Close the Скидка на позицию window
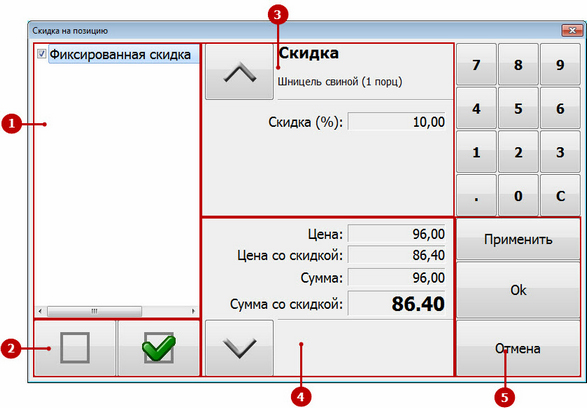Viewport: 587px width, 408px height. (572, 30)
